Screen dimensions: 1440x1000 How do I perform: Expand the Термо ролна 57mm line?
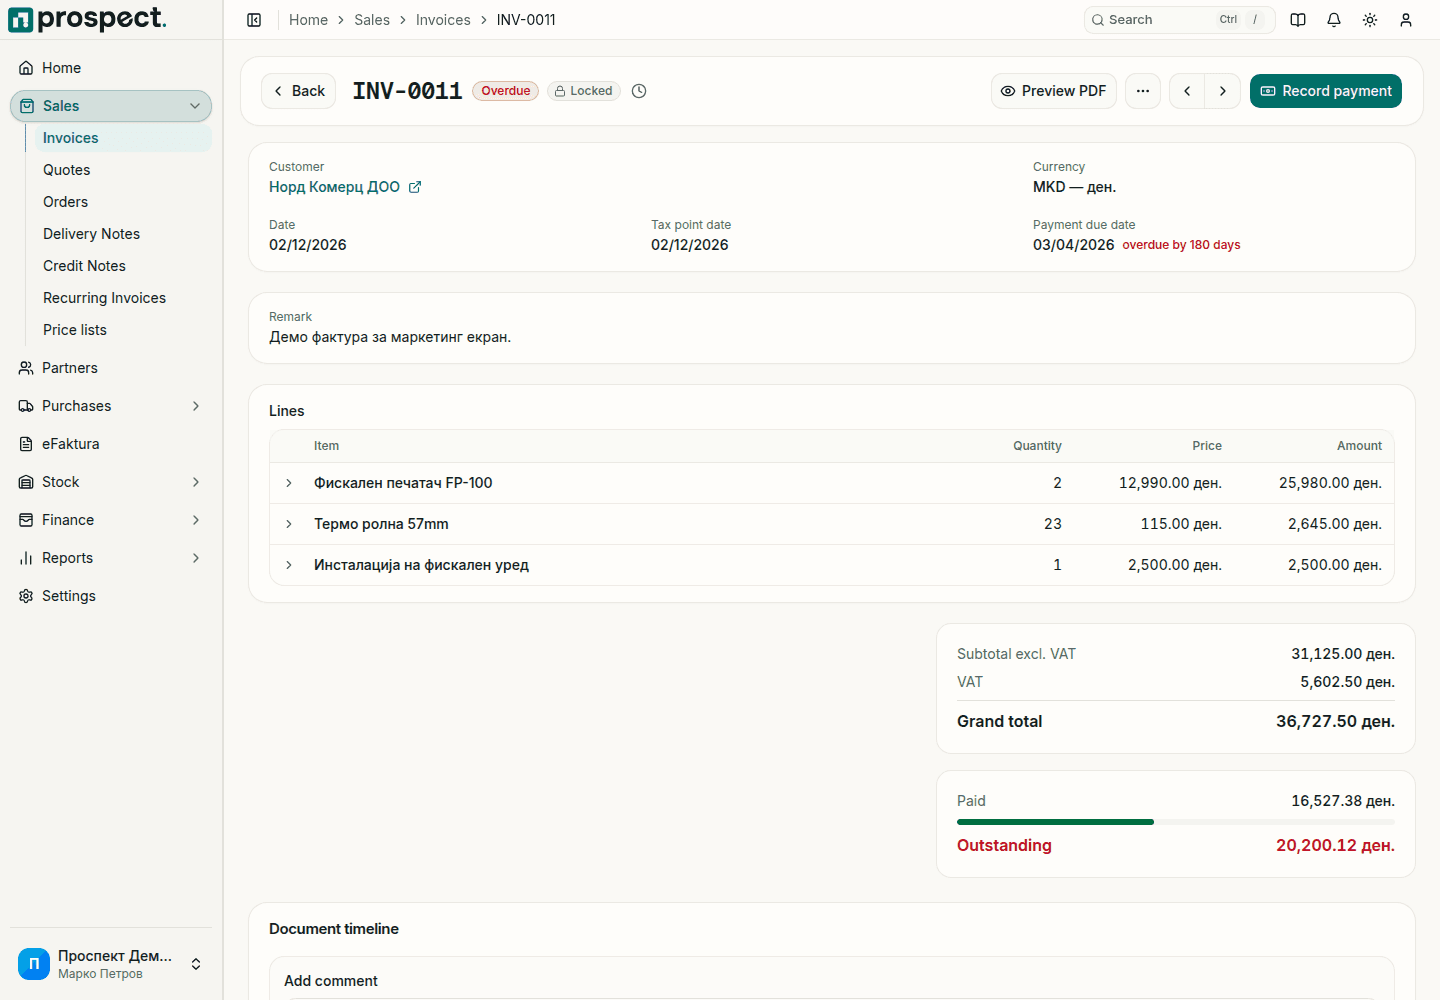(x=289, y=524)
